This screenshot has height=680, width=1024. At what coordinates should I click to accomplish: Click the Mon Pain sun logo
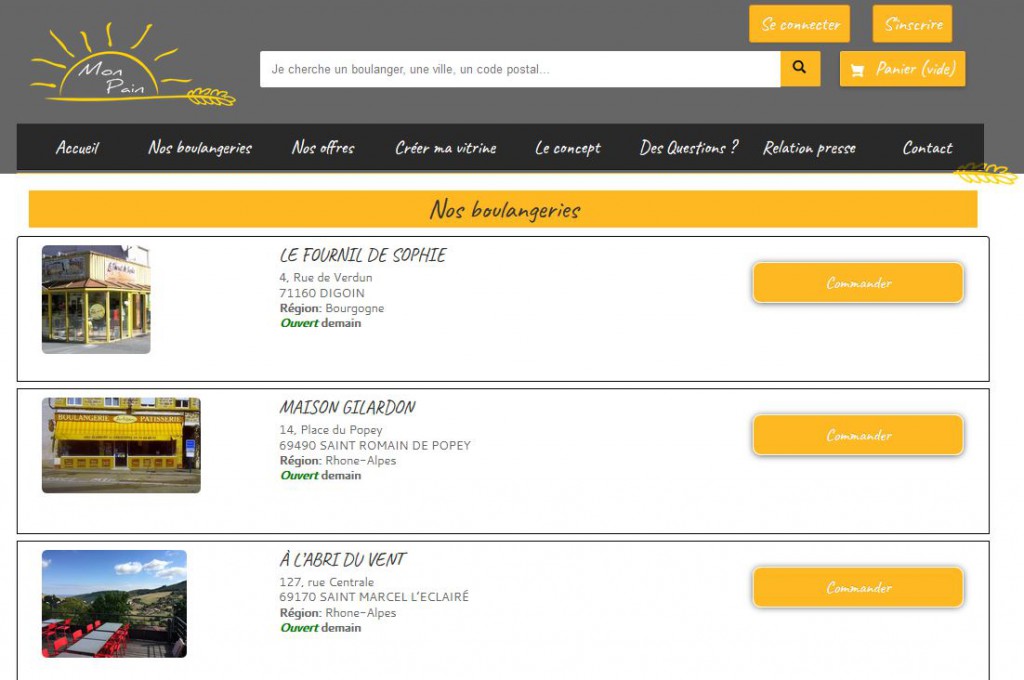tap(130, 68)
